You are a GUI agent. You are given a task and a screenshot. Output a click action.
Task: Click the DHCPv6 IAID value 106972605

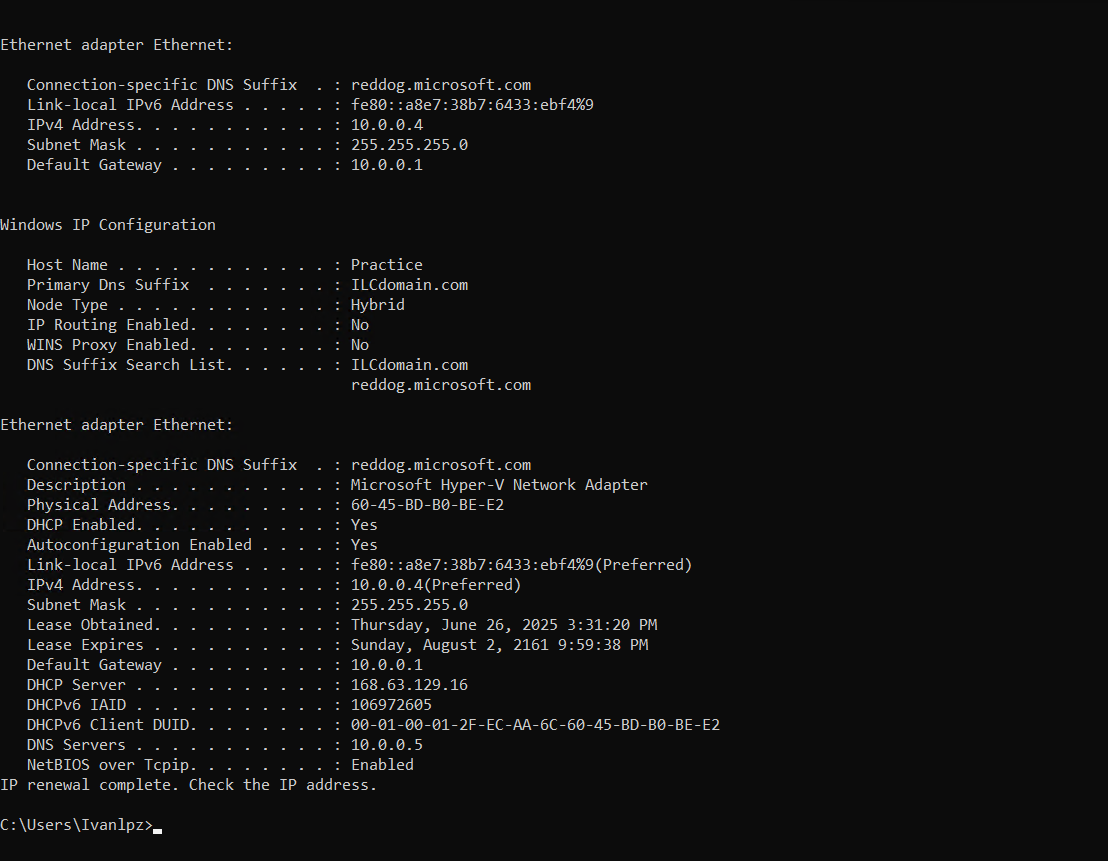[391, 705]
